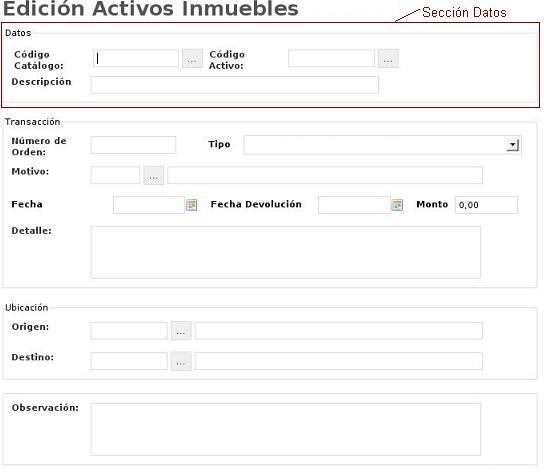Click the Motivo search ellipsis button
The width and height of the screenshot is (544, 472).
[x=154, y=175]
